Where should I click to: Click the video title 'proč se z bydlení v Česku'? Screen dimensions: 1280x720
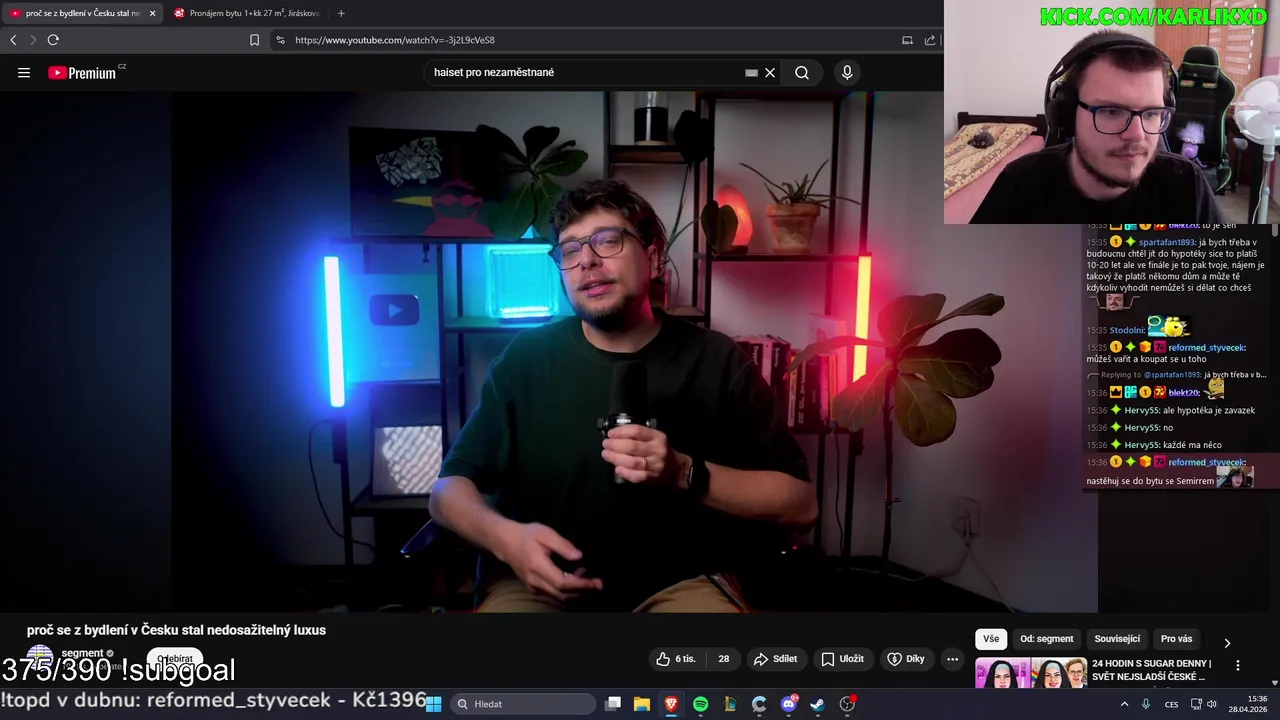coord(176,630)
